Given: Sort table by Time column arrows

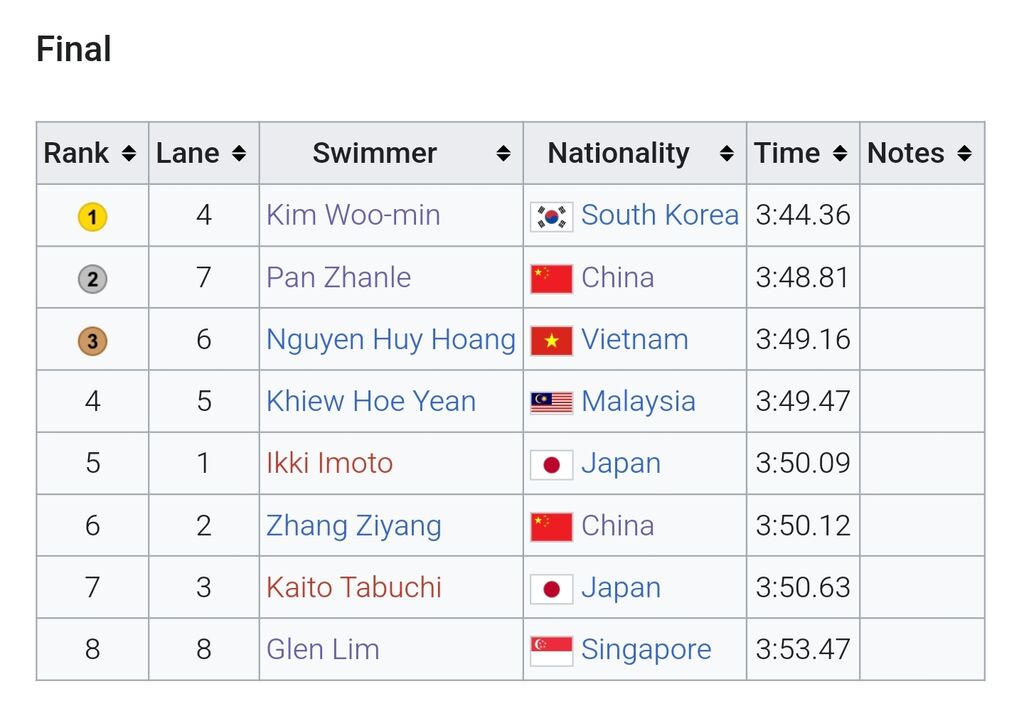Looking at the screenshot, I should pyautogui.click(x=840, y=154).
